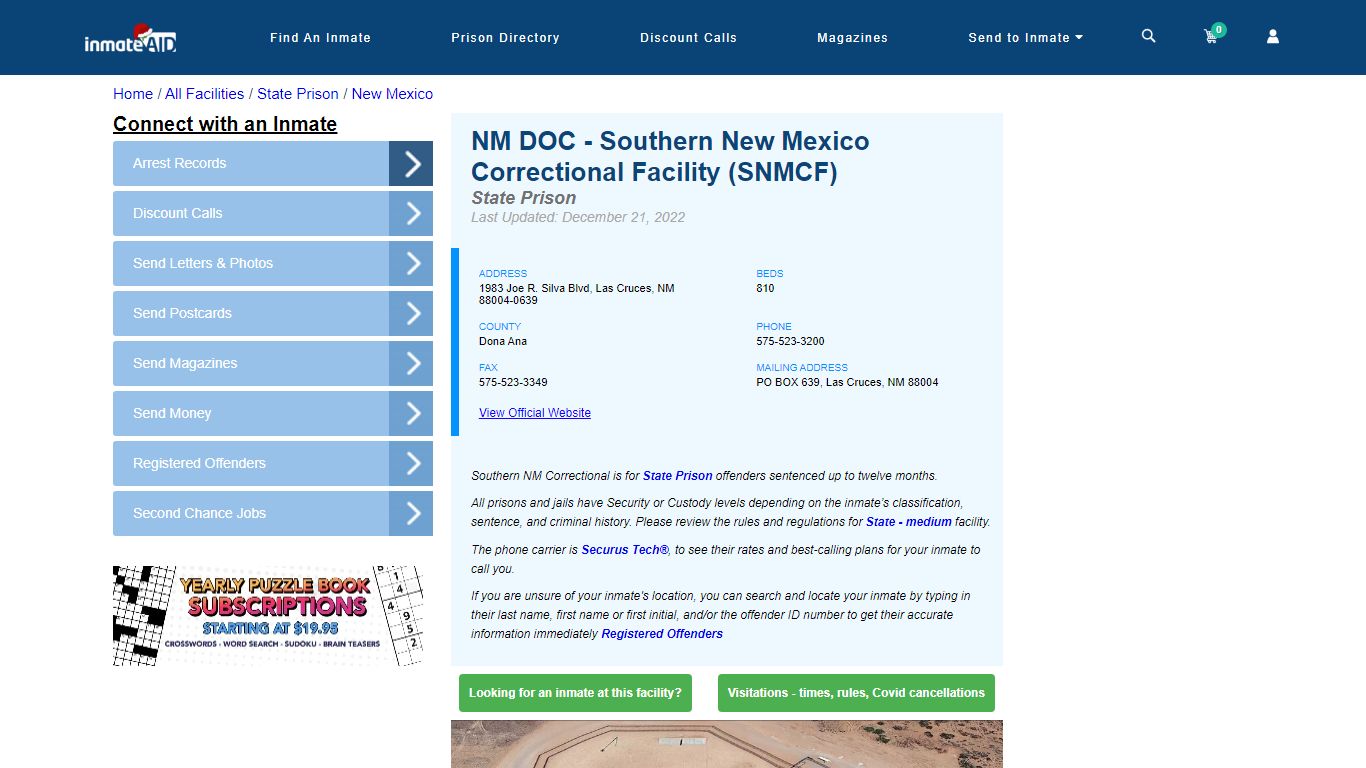1366x768 pixels.
Task: Click the arrow icon beside Send Letters & Photos
Action: click(x=411, y=263)
